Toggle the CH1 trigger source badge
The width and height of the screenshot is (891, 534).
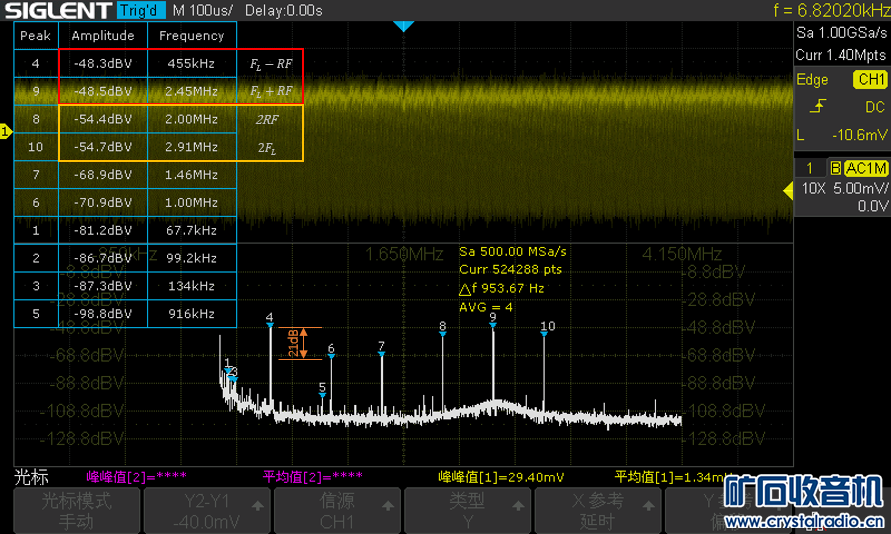click(x=868, y=80)
